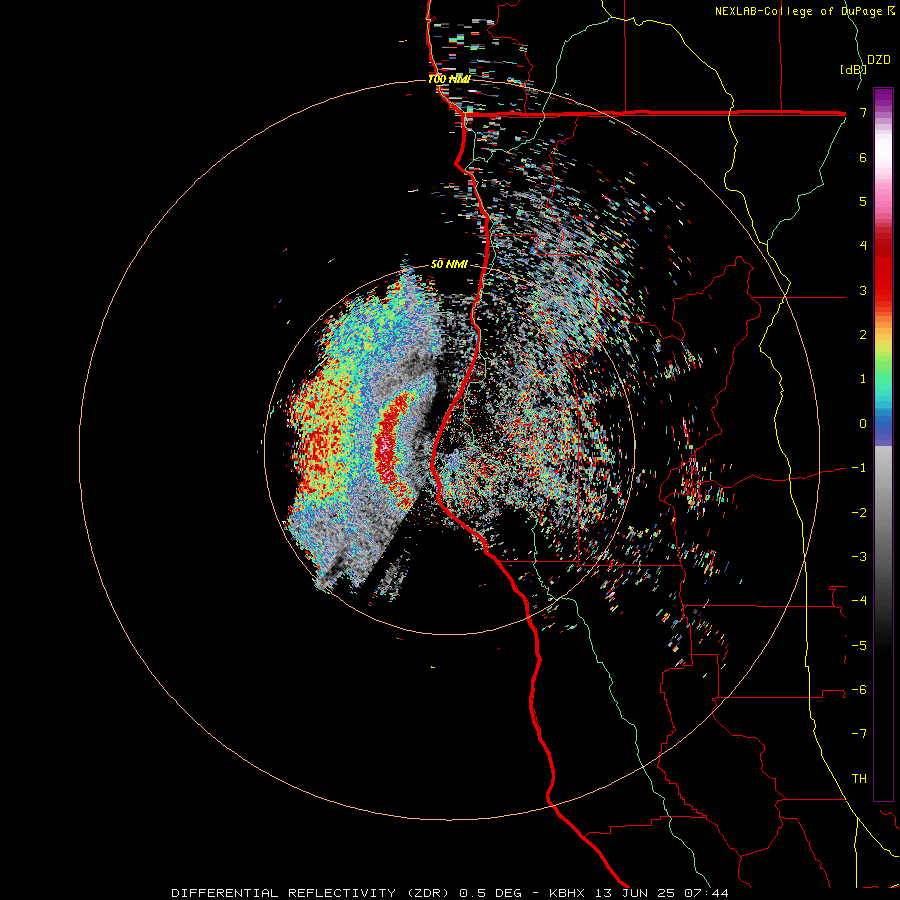Click the DIFFERENTIAL REFLECTIVITY caption text
Viewport: 900px width, 900px height.
[x=284, y=893]
